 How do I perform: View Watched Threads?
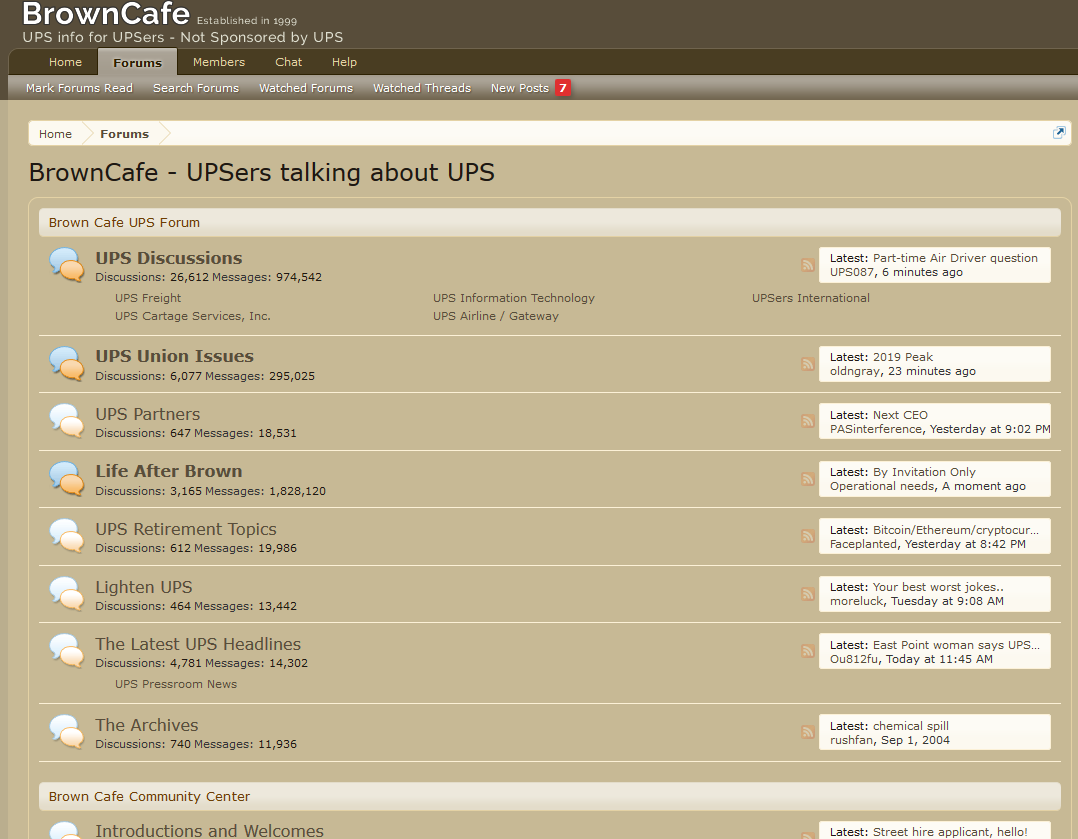point(422,88)
